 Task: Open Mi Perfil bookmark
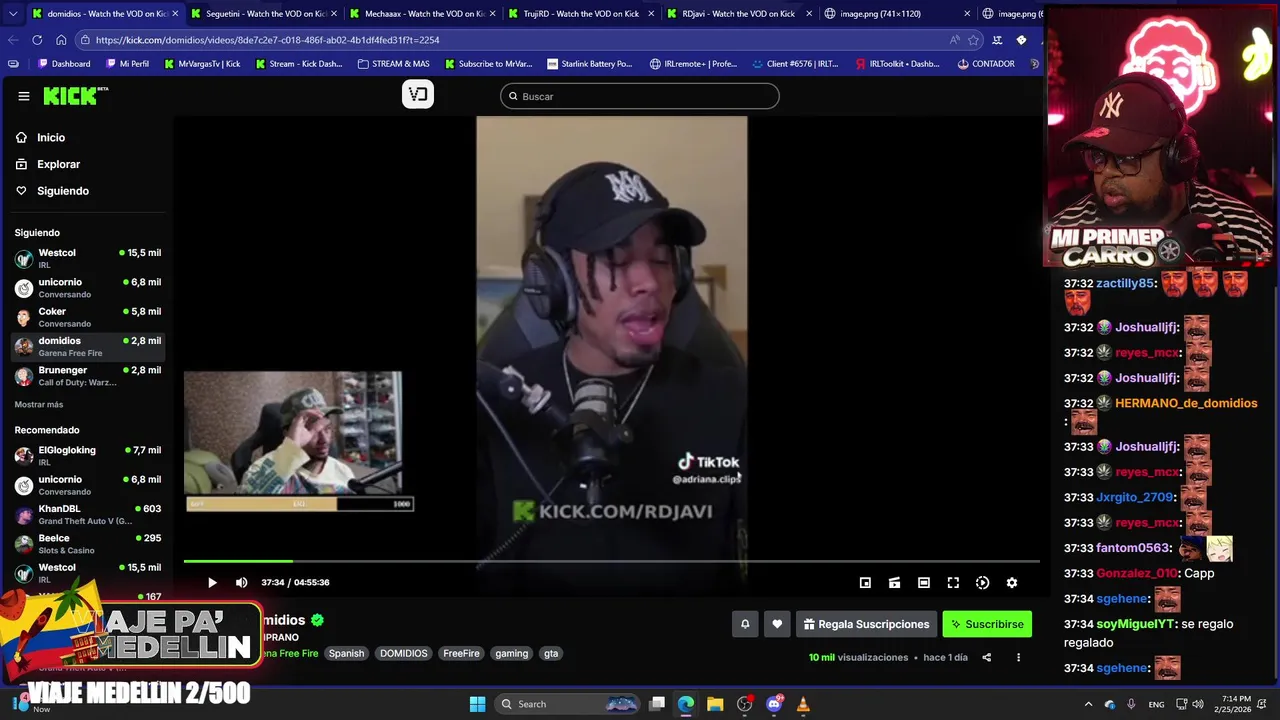pos(125,63)
